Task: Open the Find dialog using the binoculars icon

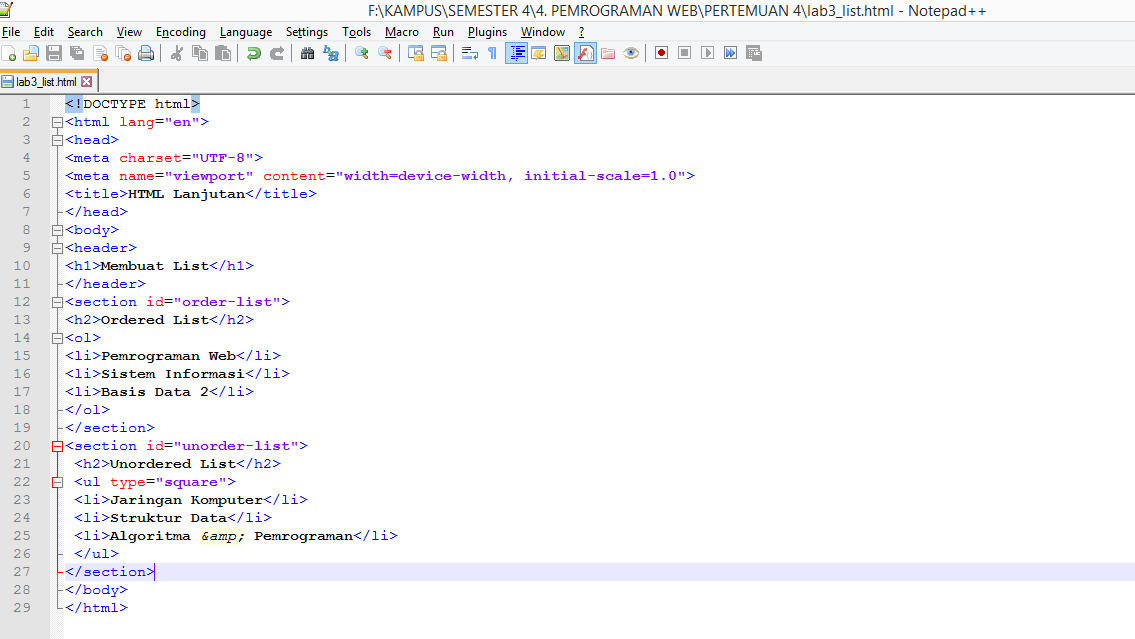Action: pos(308,53)
